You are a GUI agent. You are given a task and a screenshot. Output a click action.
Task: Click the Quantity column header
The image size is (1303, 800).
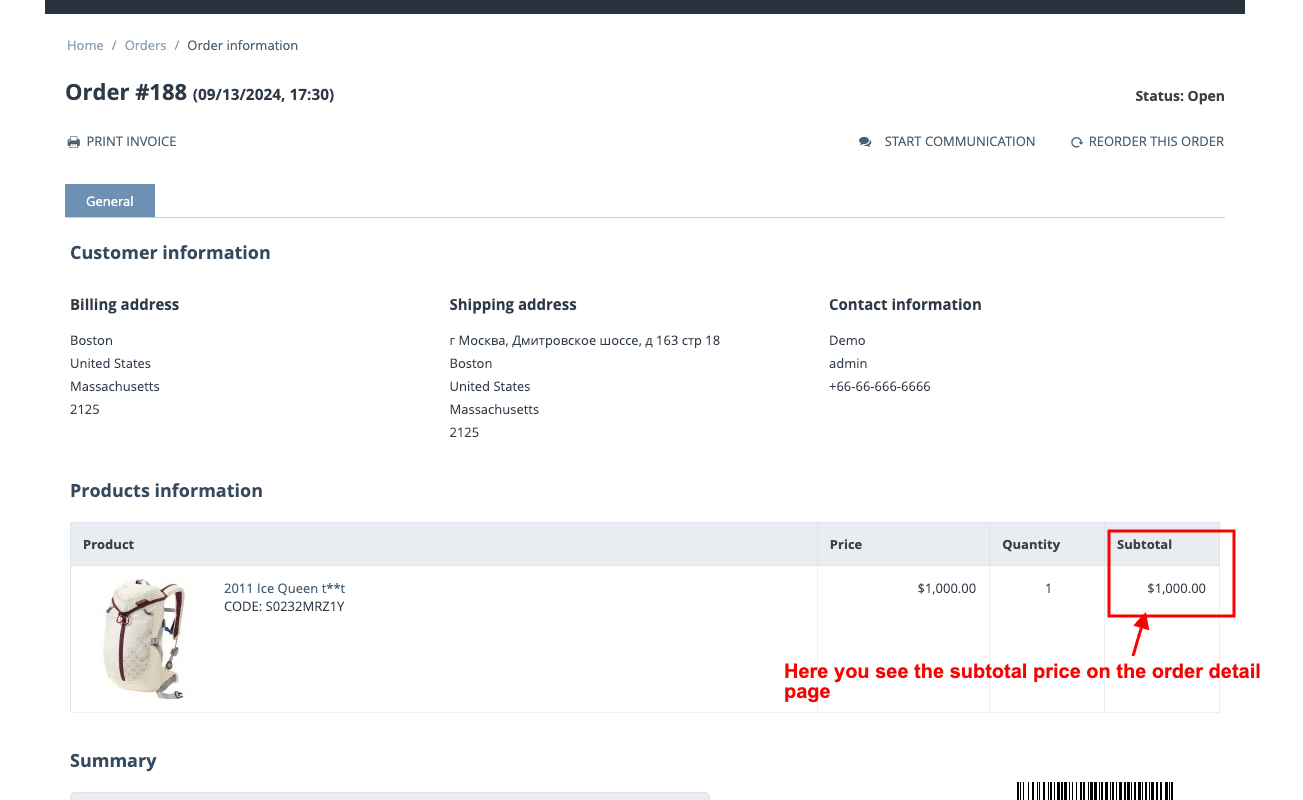pos(1030,544)
